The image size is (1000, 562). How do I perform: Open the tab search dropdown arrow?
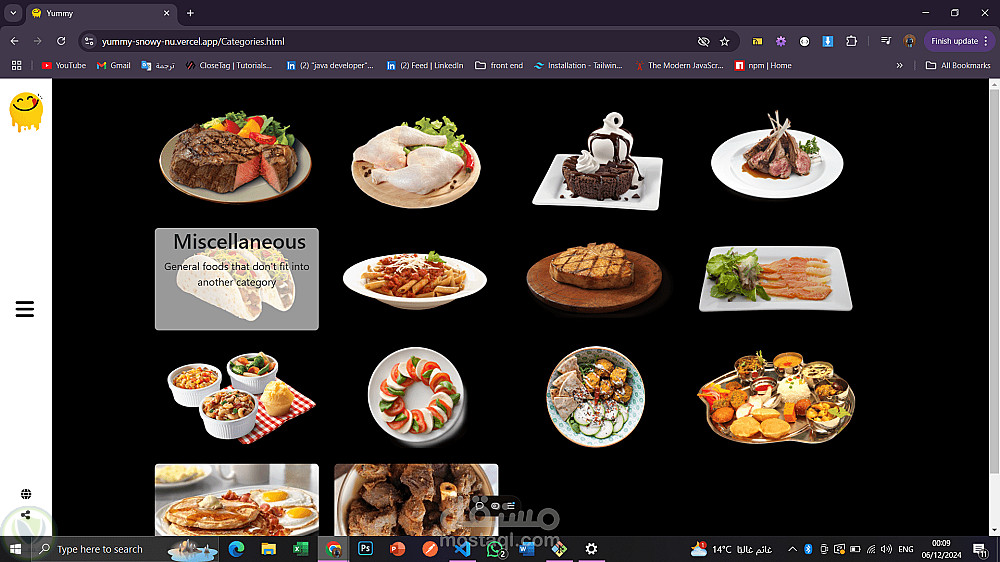[x=13, y=13]
